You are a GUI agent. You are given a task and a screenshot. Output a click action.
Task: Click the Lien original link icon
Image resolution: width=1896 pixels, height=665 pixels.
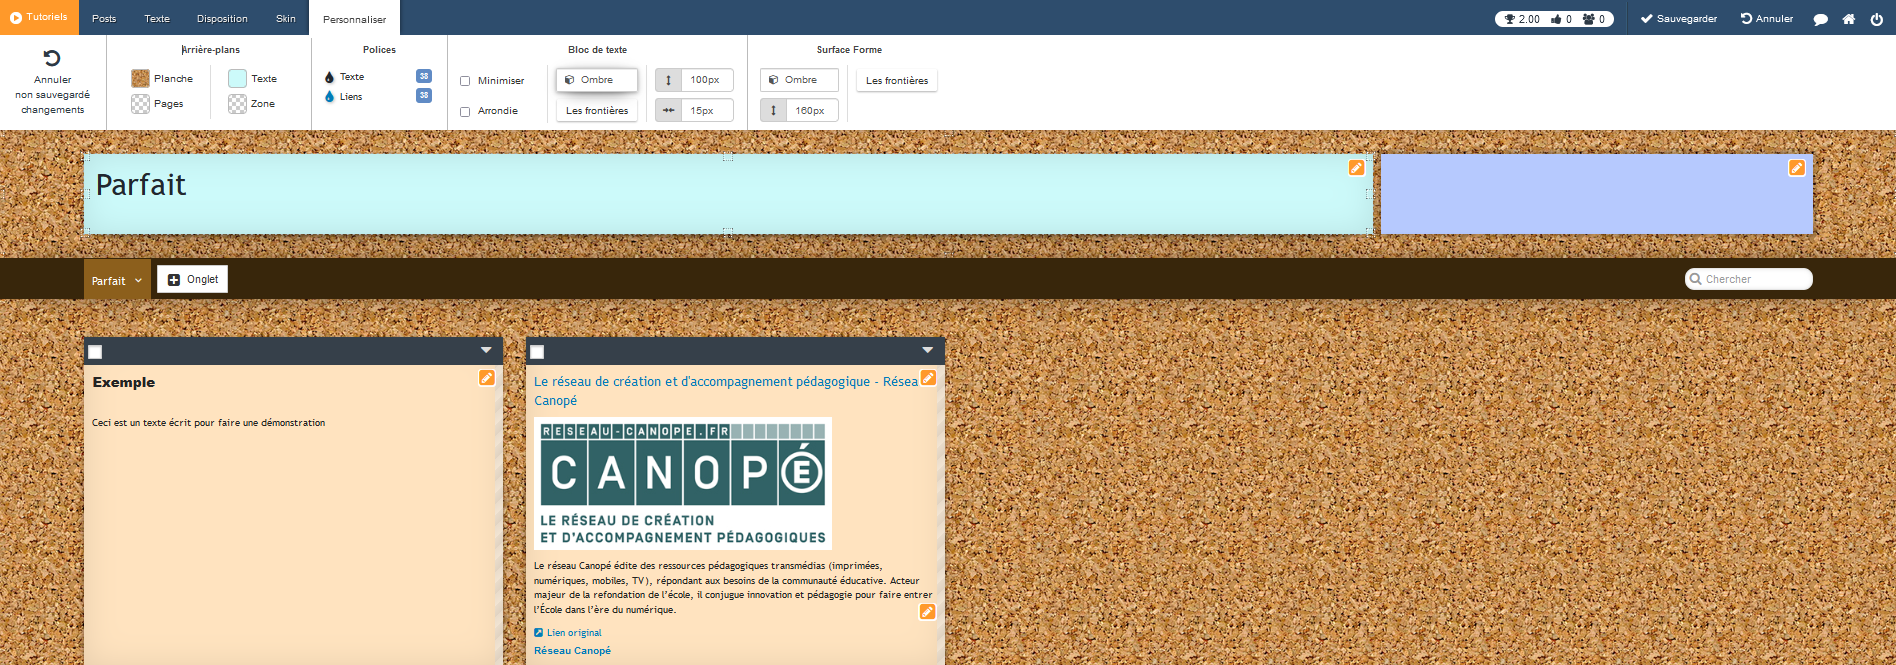(x=539, y=633)
